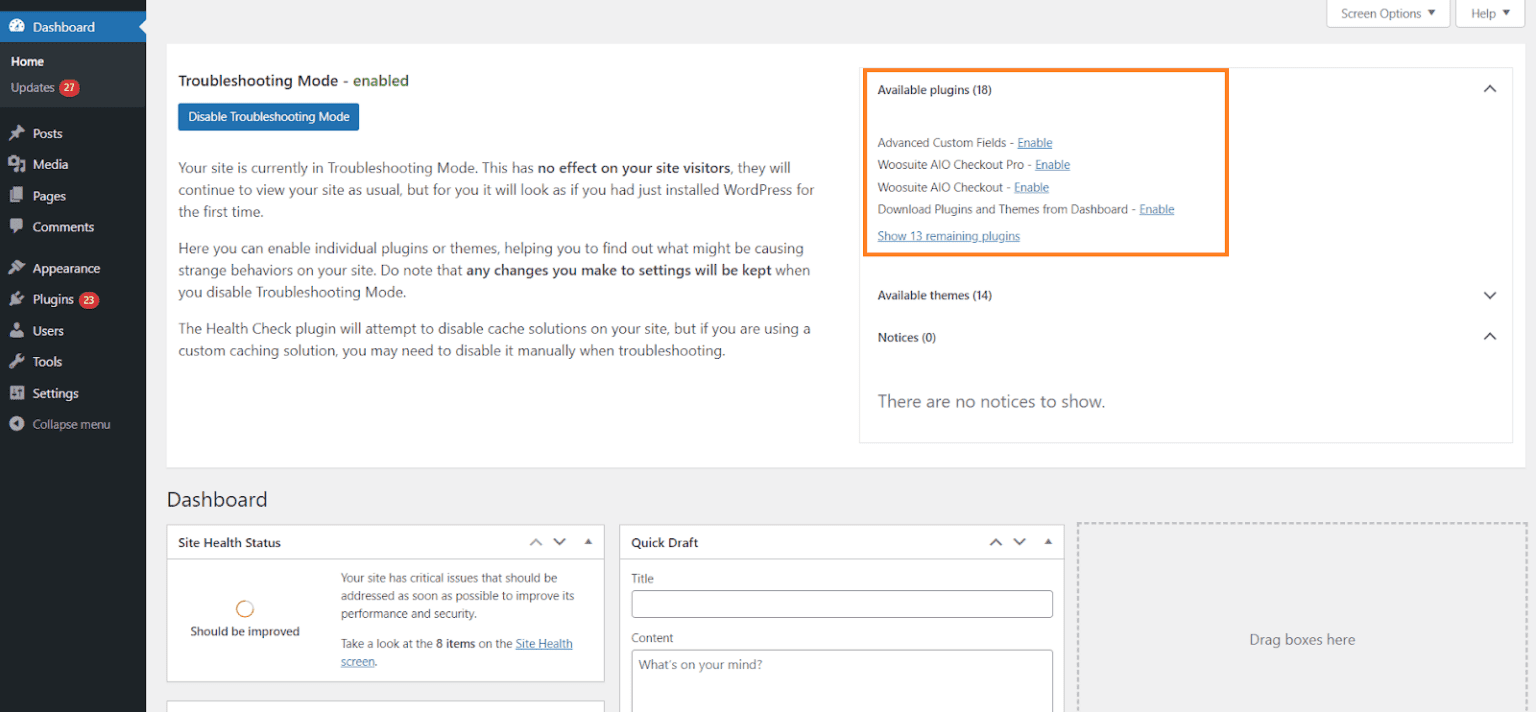The height and width of the screenshot is (712, 1536).
Task: Open the Posts section in sidebar
Action: [17, 133]
